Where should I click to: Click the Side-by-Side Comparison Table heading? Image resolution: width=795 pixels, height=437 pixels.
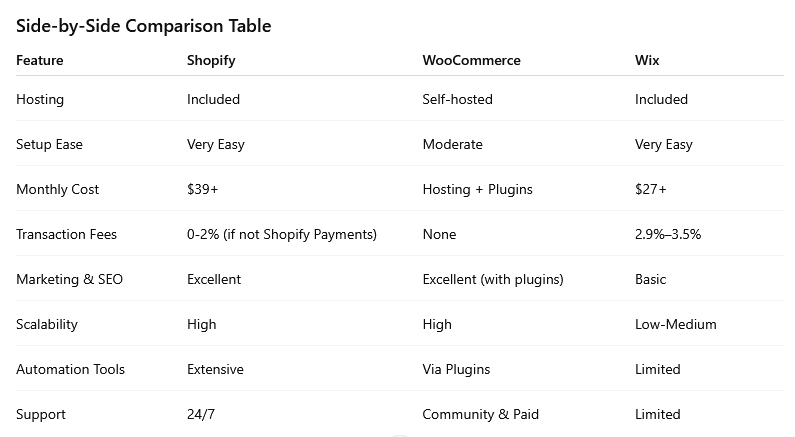point(143,26)
